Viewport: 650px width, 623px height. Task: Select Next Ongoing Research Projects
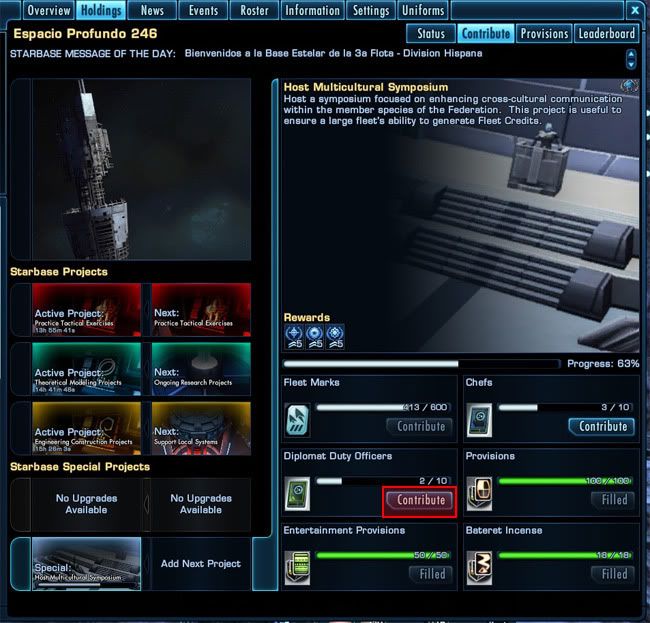click(201, 369)
